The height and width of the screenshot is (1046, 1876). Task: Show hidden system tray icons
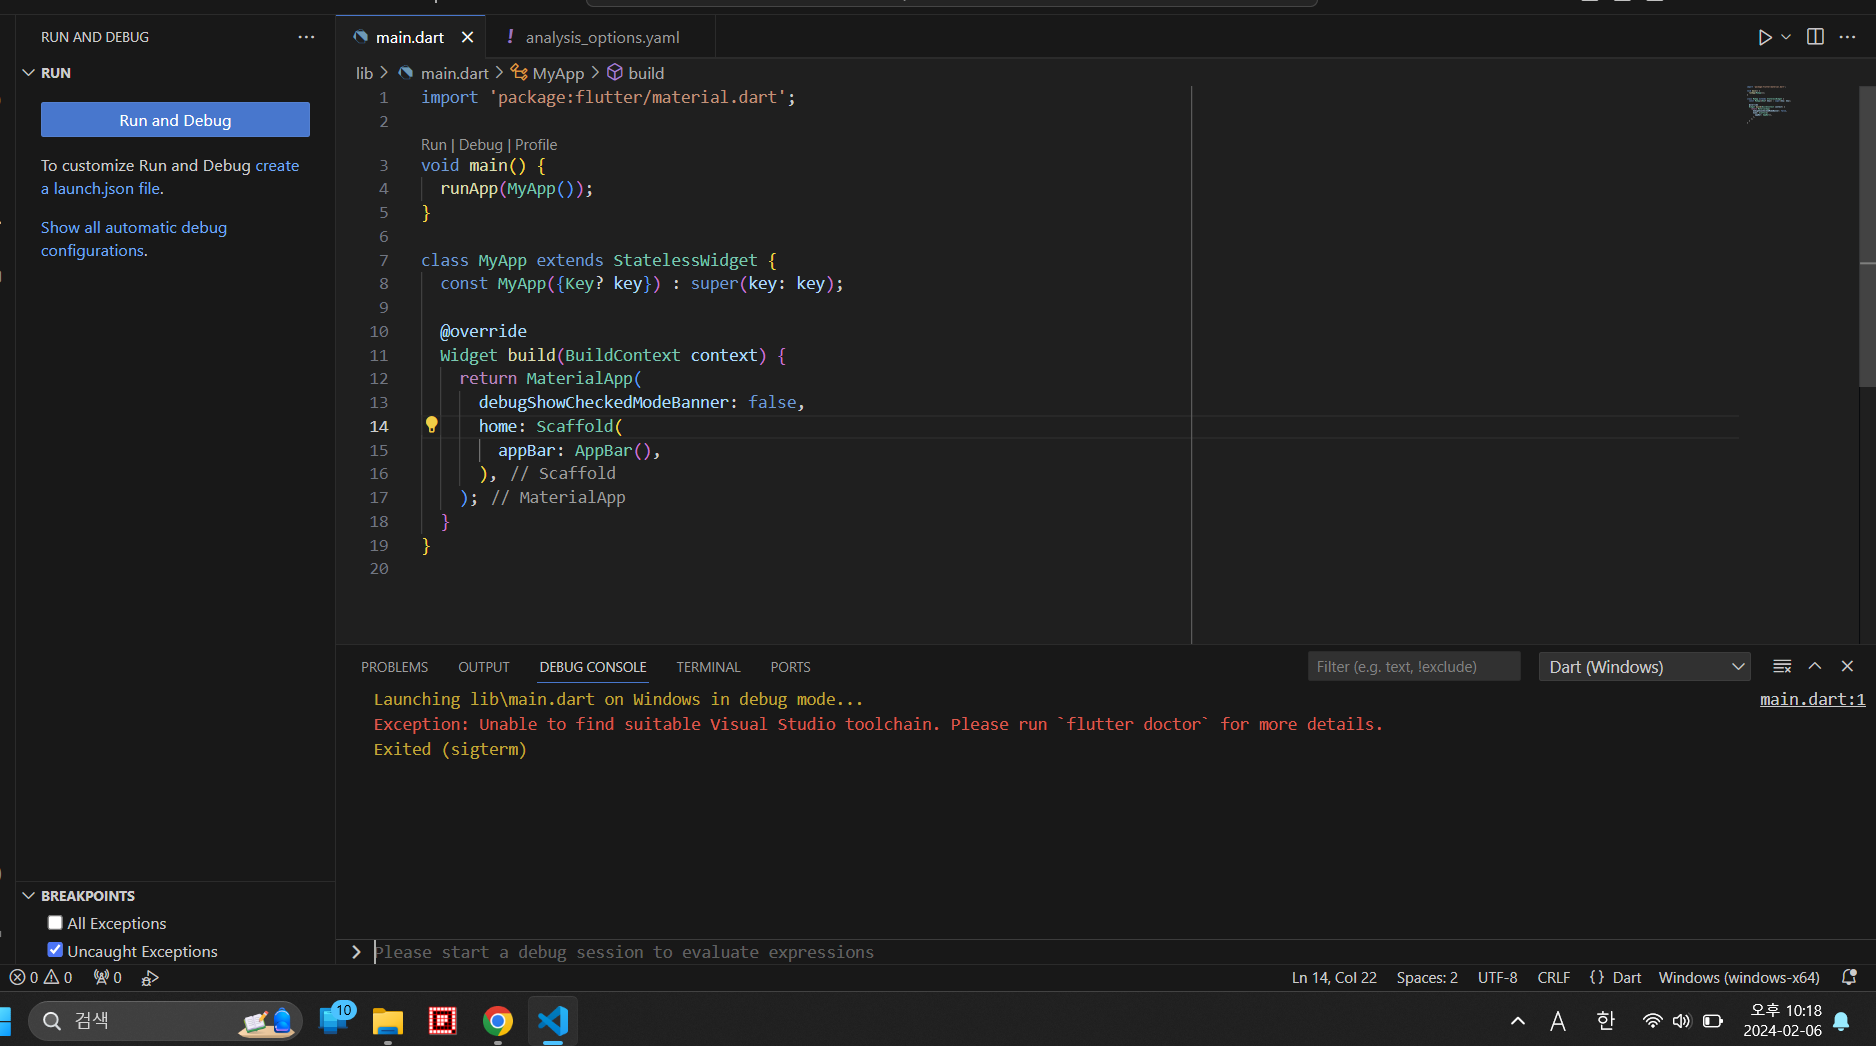1517,1021
